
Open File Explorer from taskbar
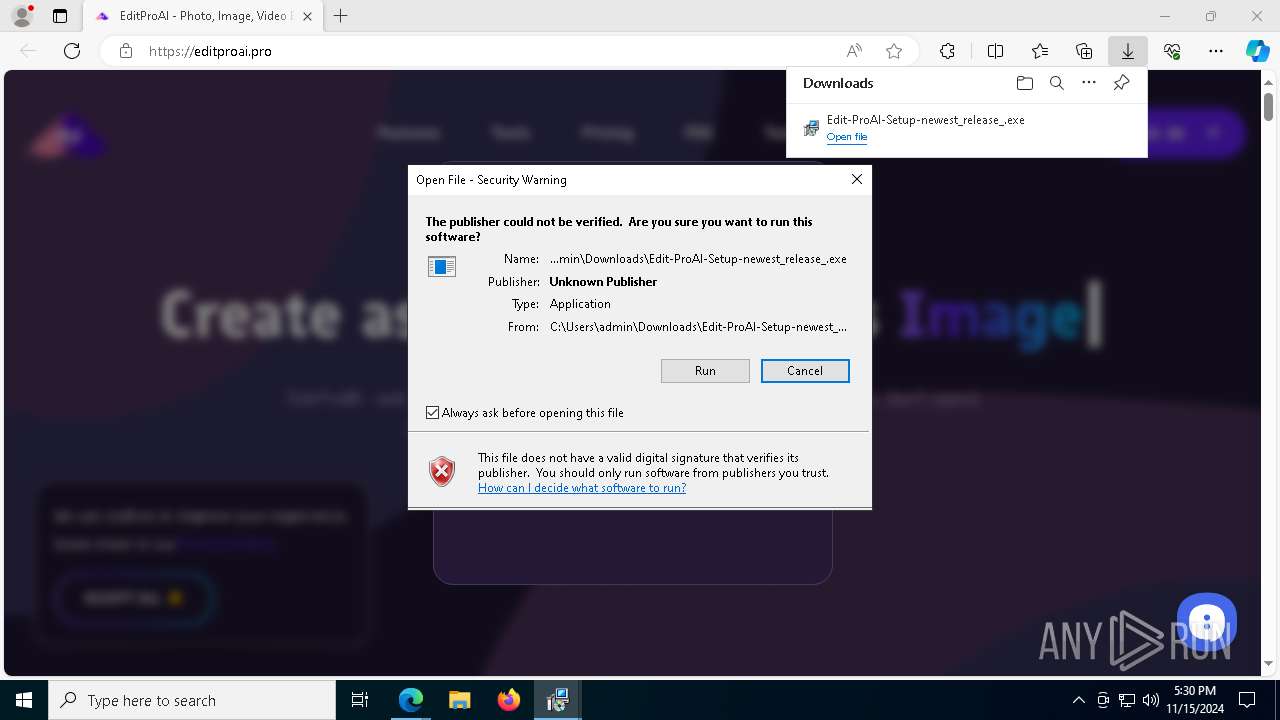pyautogui.click(x=459, y=700)
